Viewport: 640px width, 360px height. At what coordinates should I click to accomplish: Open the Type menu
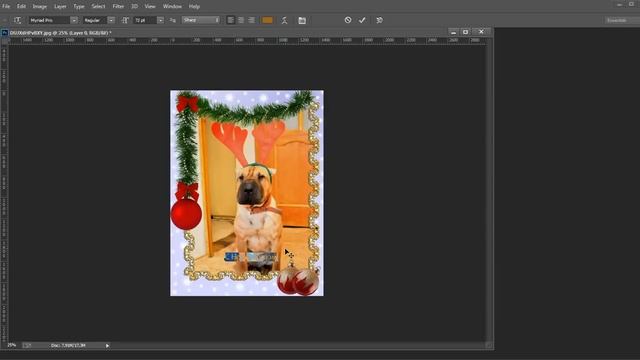79,7
